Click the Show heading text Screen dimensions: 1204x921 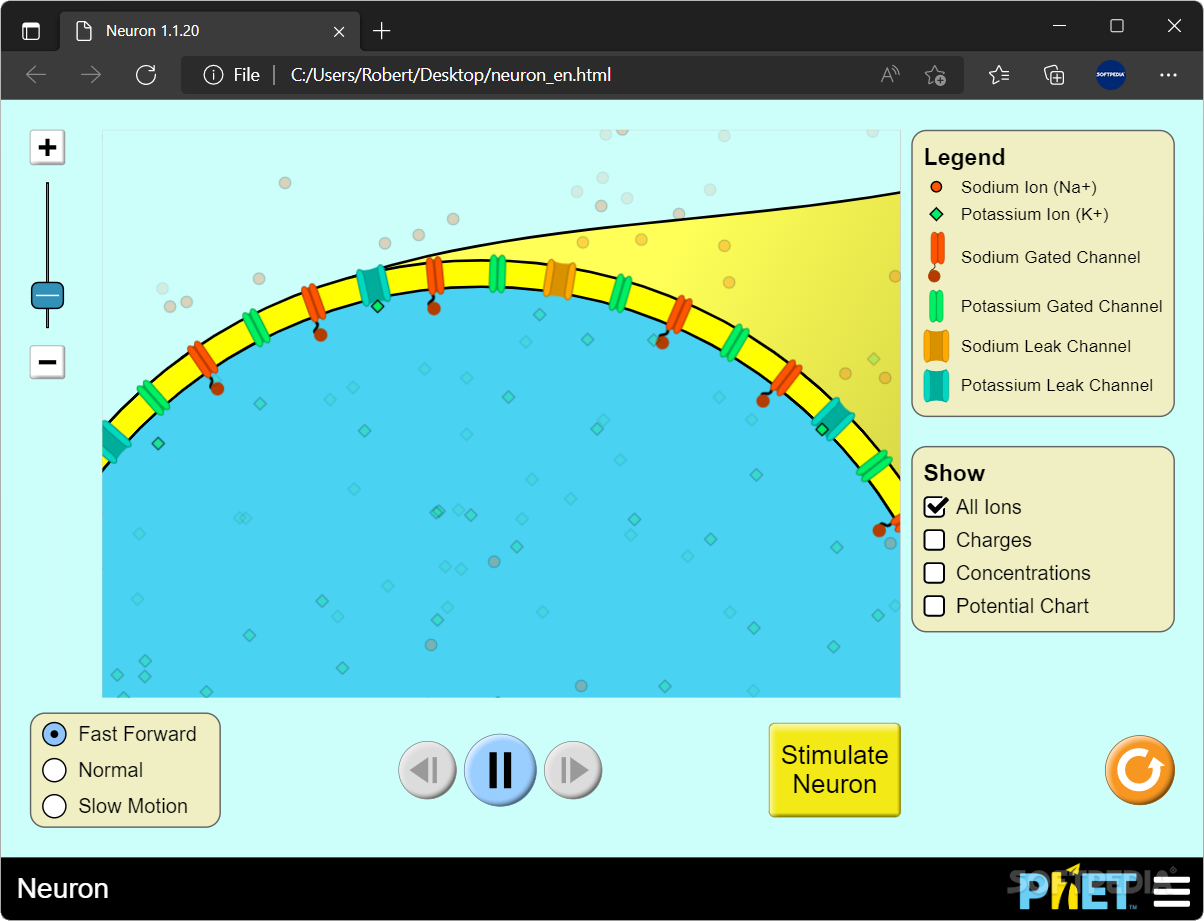click(x=954, y=473)
